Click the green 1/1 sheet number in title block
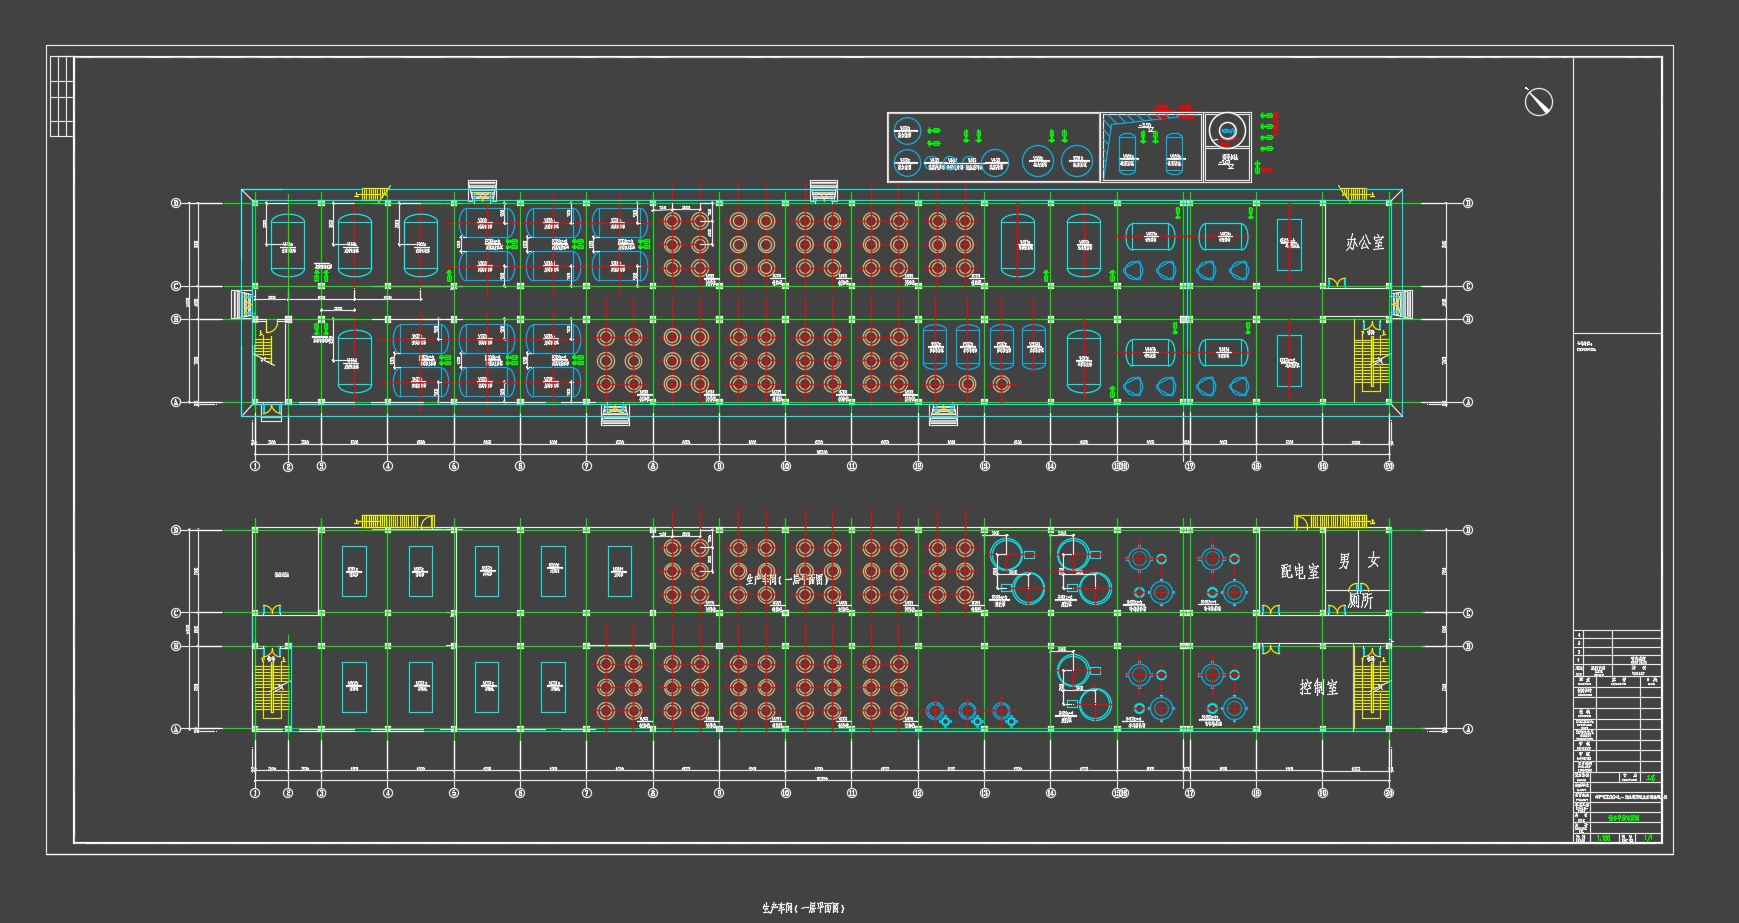 pyautogui.click(x=1648, y=838)
